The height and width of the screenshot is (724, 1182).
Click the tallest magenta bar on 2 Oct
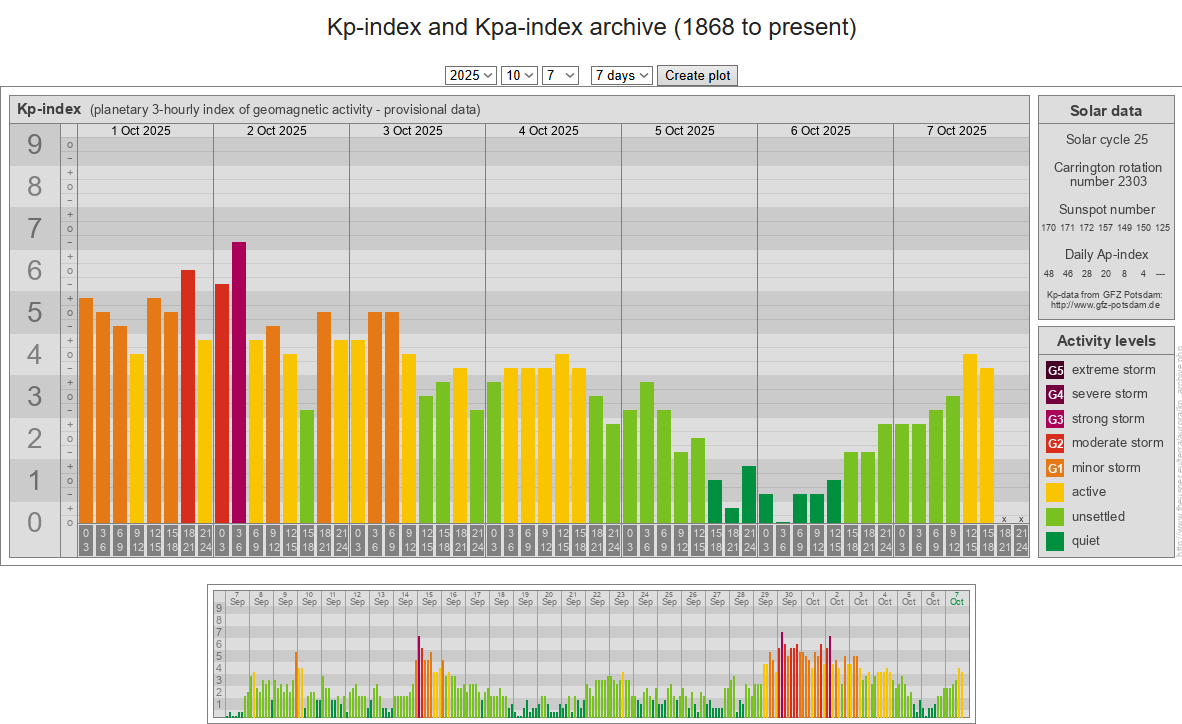(239, 380)
